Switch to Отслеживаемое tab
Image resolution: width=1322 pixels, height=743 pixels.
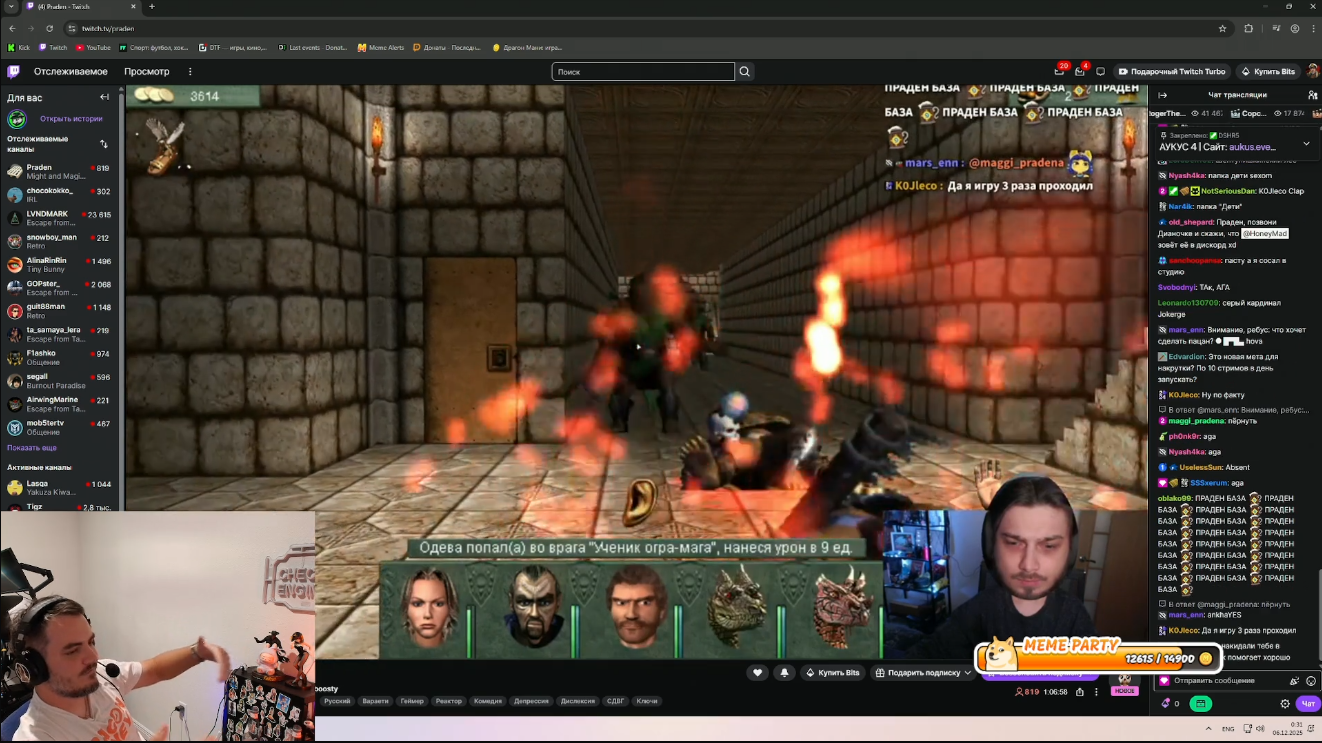[x=71, y=72]
